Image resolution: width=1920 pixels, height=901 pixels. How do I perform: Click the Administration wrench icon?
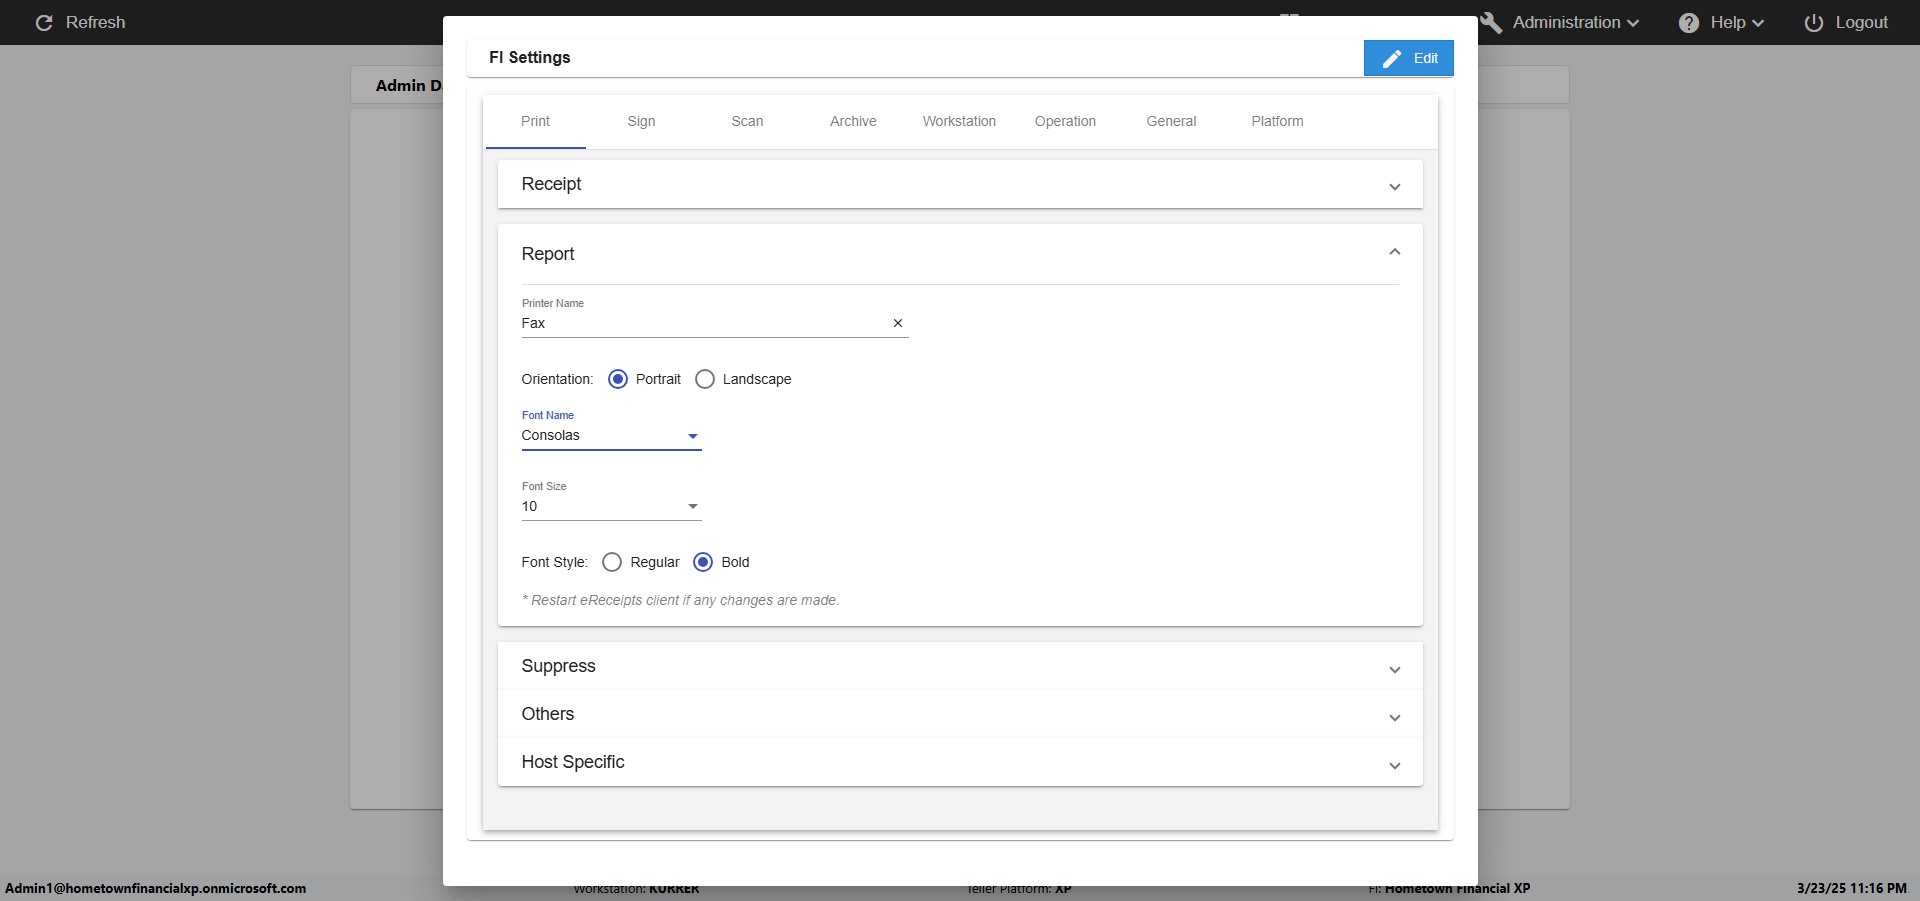pyautogui.click(x=1491, y=23)
